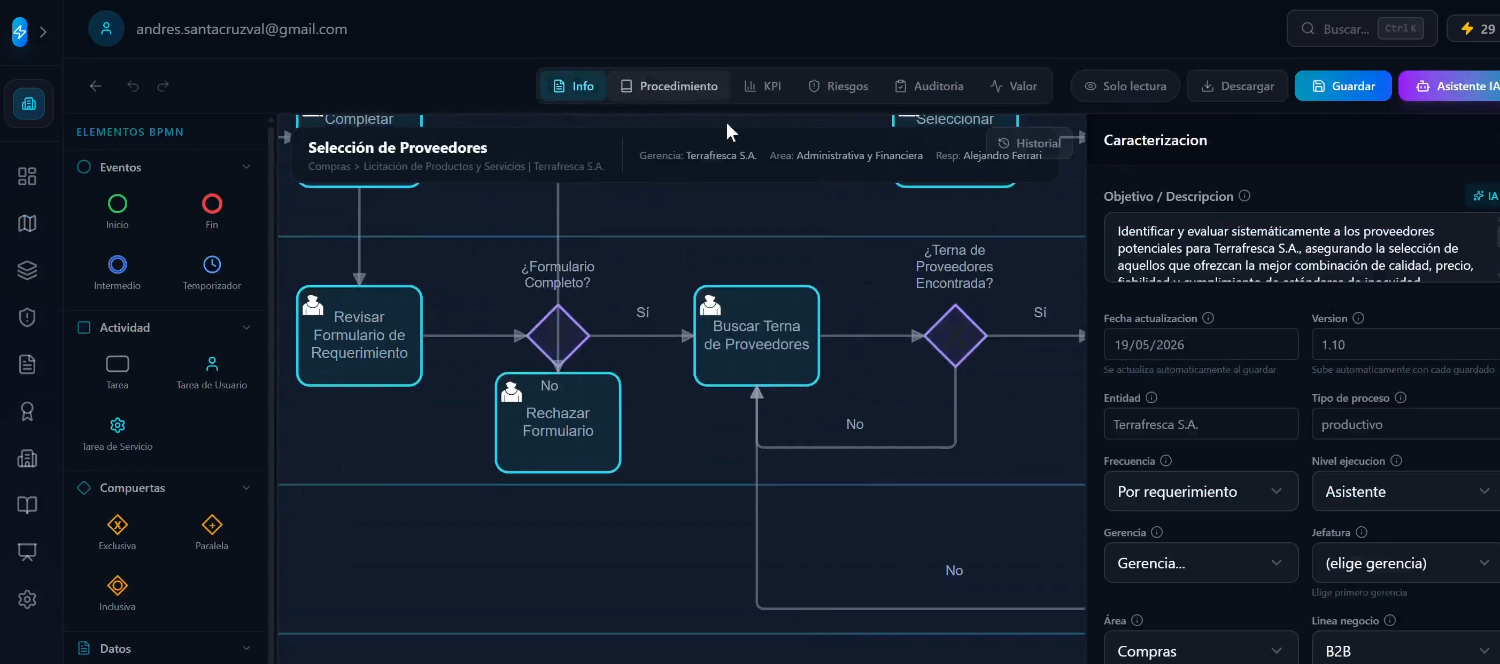1500x664 pixels.
Task: Toggle Solo lectura mode
Action: (x=1125, y=86)
